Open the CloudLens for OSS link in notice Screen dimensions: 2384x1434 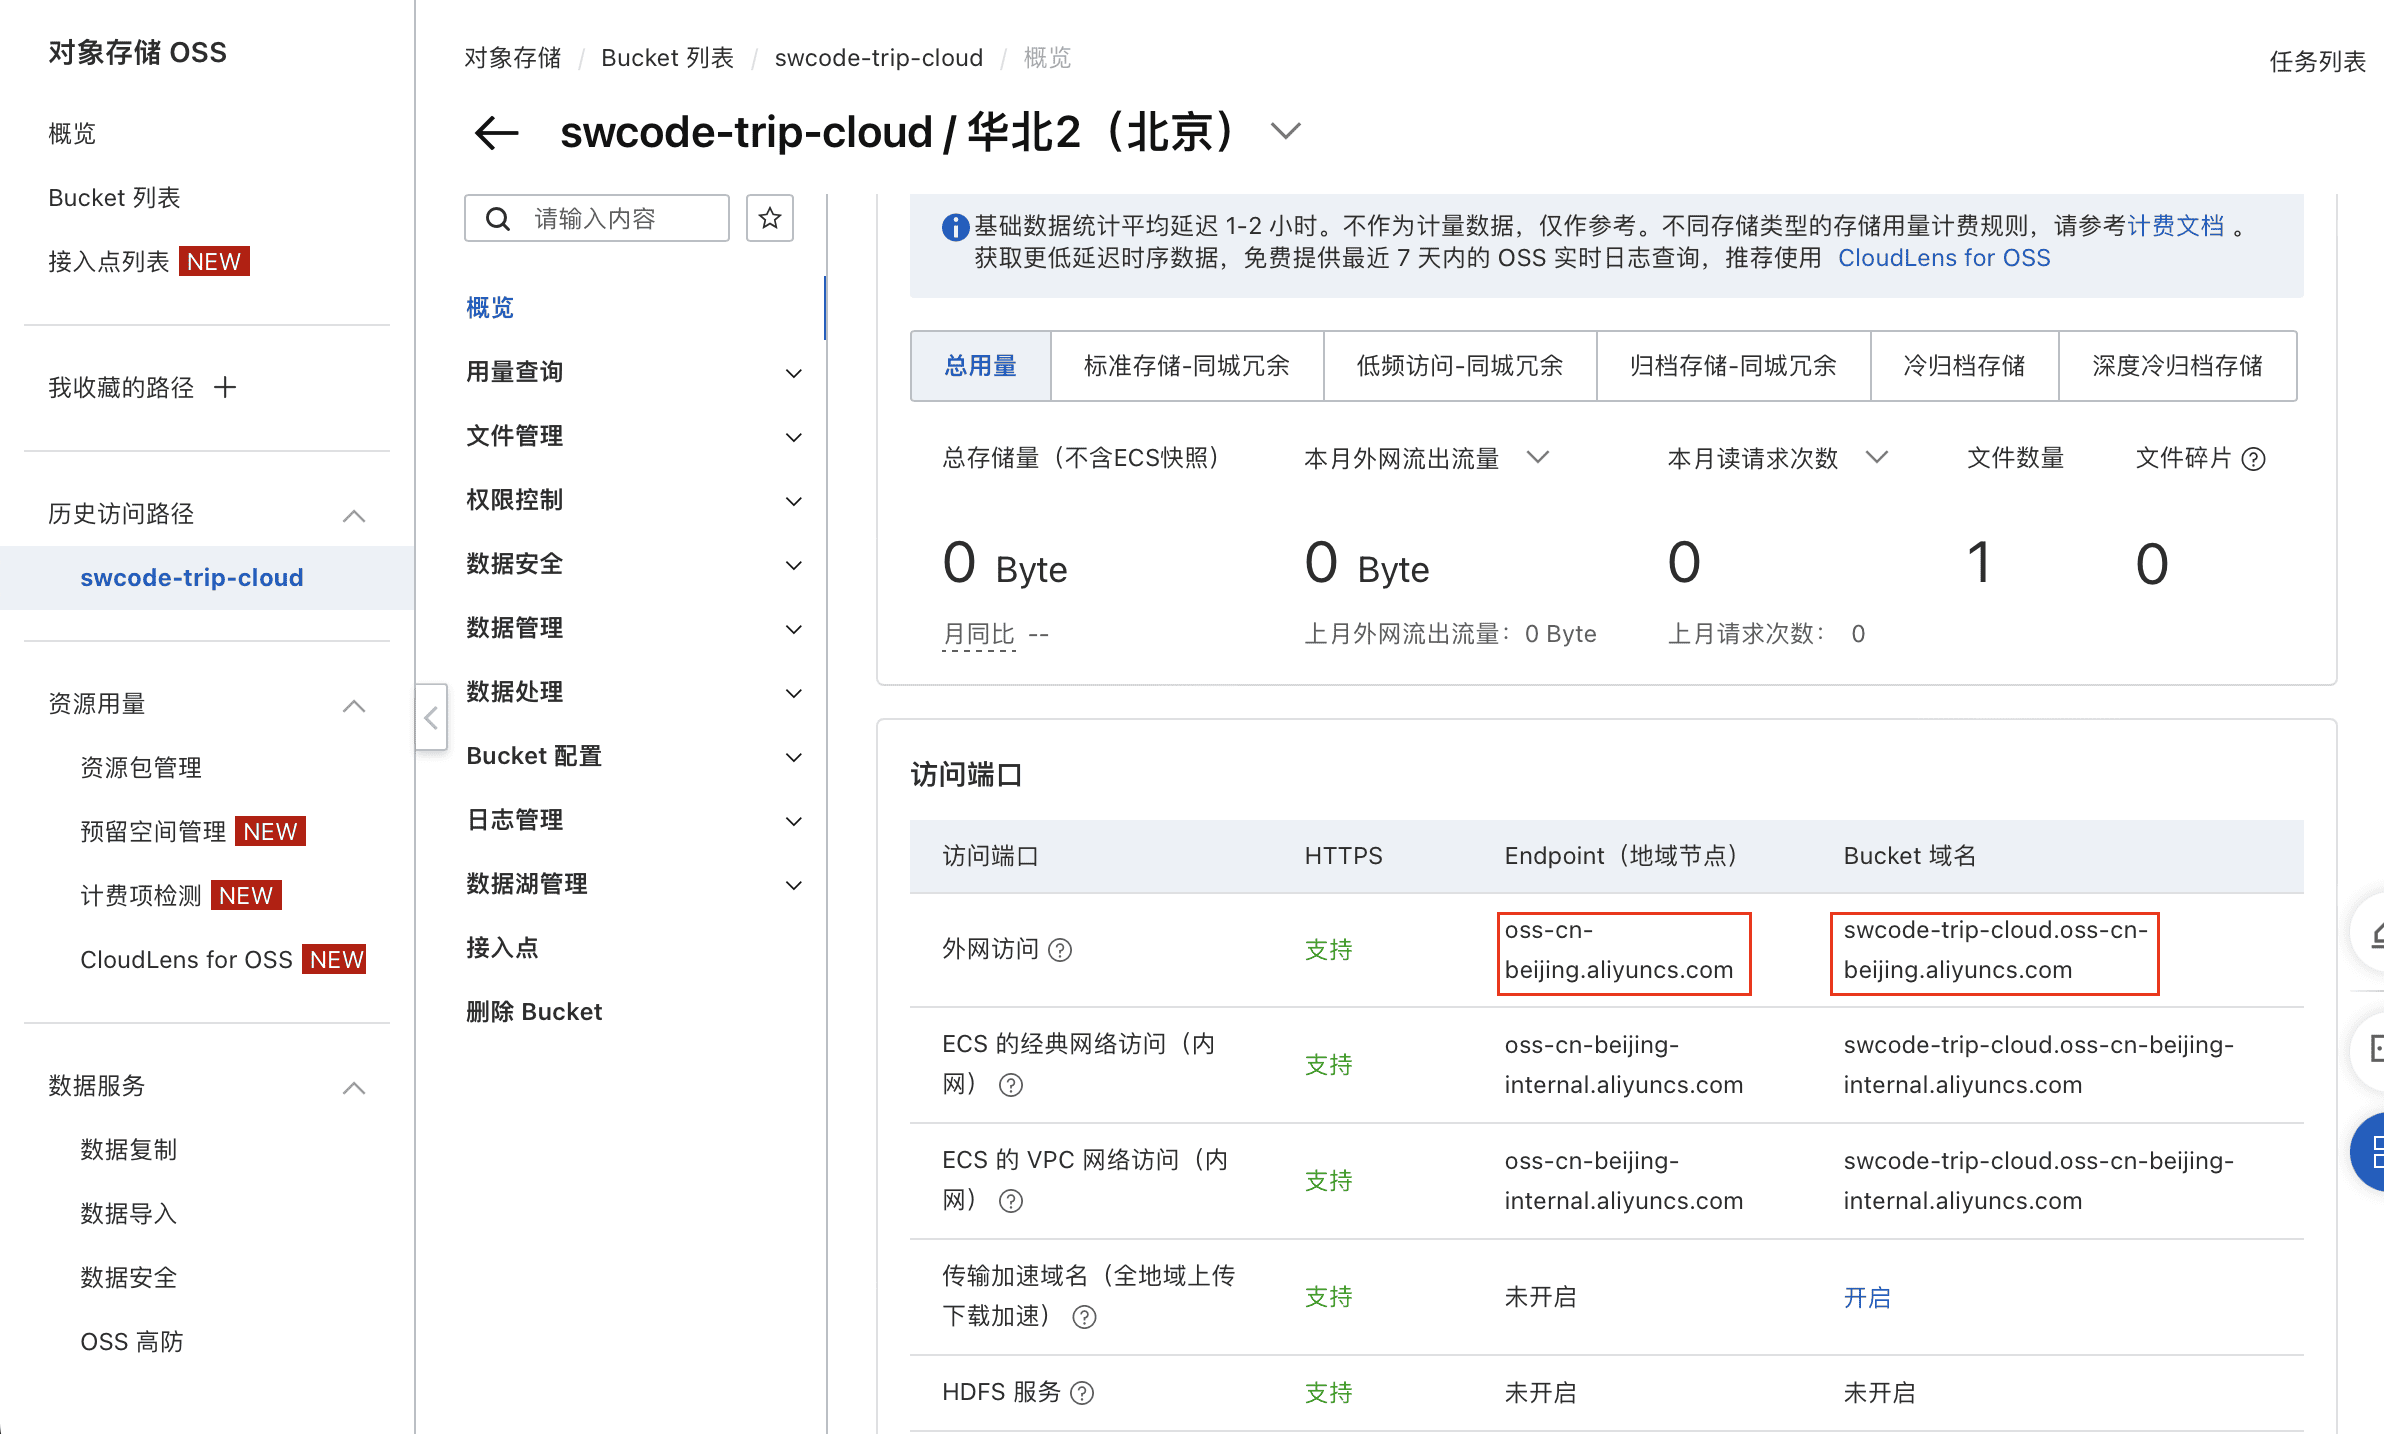point(1943,258)
